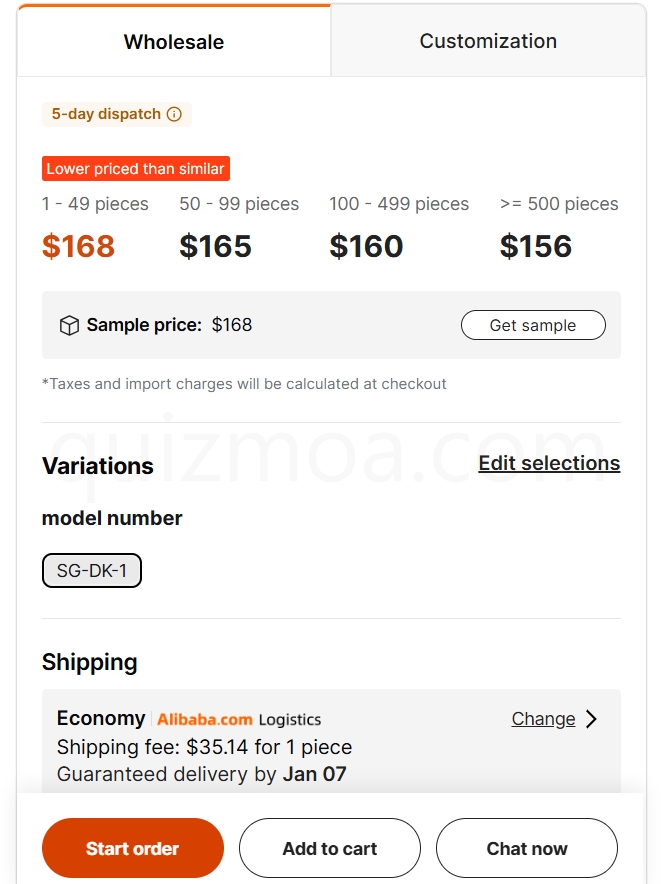Click the info icon beside 5-day dispatch

click(174, 114)
